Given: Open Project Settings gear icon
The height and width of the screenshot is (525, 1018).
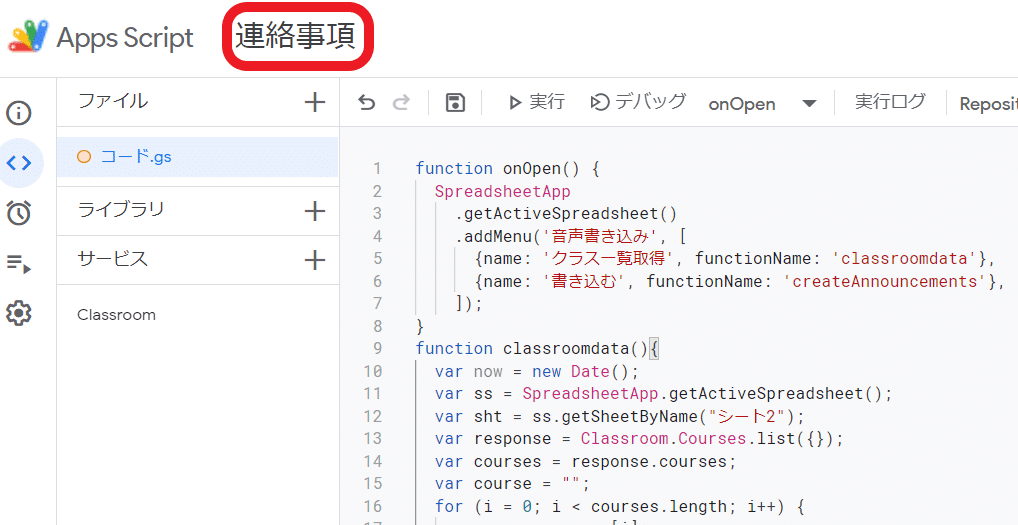Looking at the screenshot, I should point(19,313).
